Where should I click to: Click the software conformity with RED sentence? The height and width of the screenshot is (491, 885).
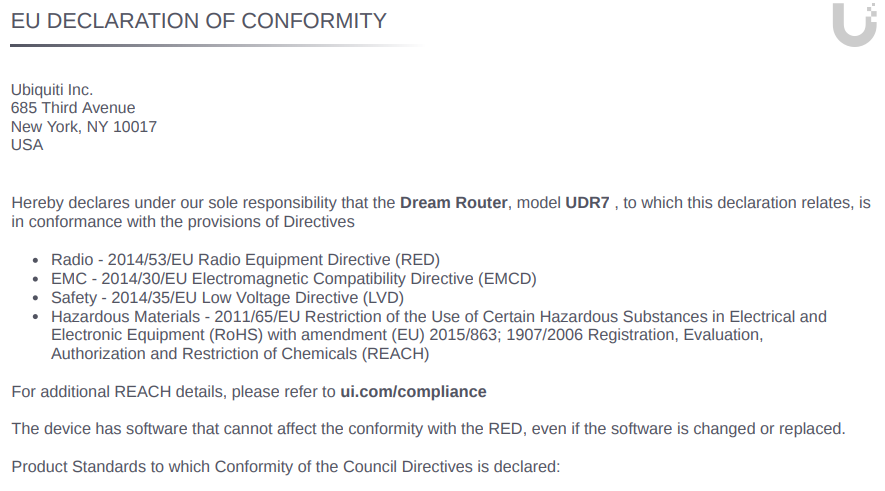tap(428, 429)
